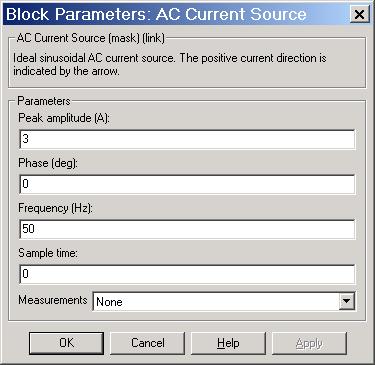This screenshot has height=365, width=375.
Task: Click the Peak amplitude (A) label
Action: (64, 118)
